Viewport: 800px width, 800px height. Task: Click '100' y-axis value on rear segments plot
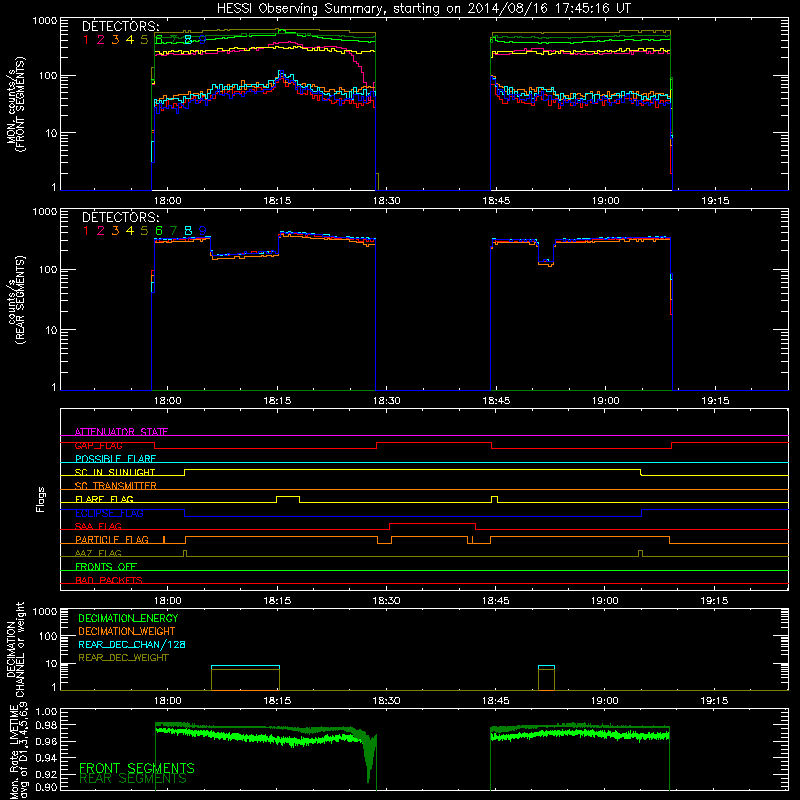click(x=48, y=269)
